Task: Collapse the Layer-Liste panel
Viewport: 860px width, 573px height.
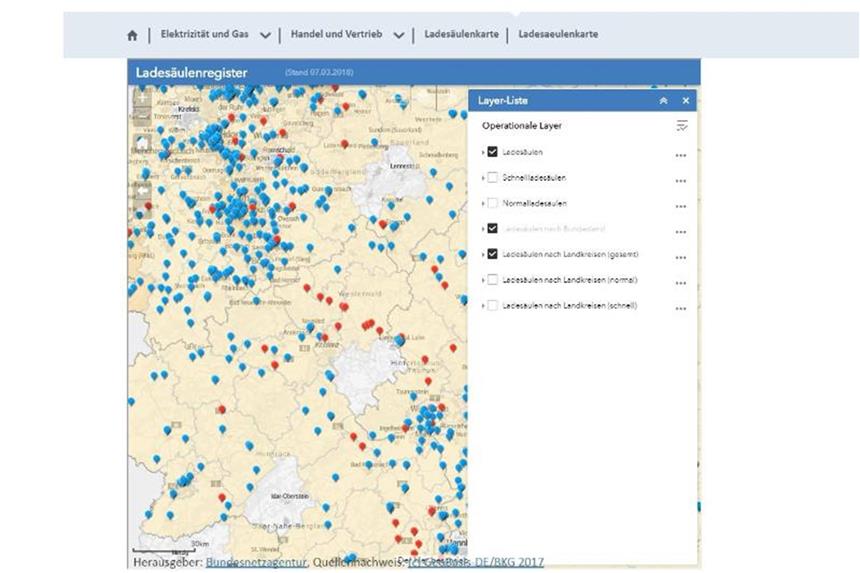Action: click(663, 101)
